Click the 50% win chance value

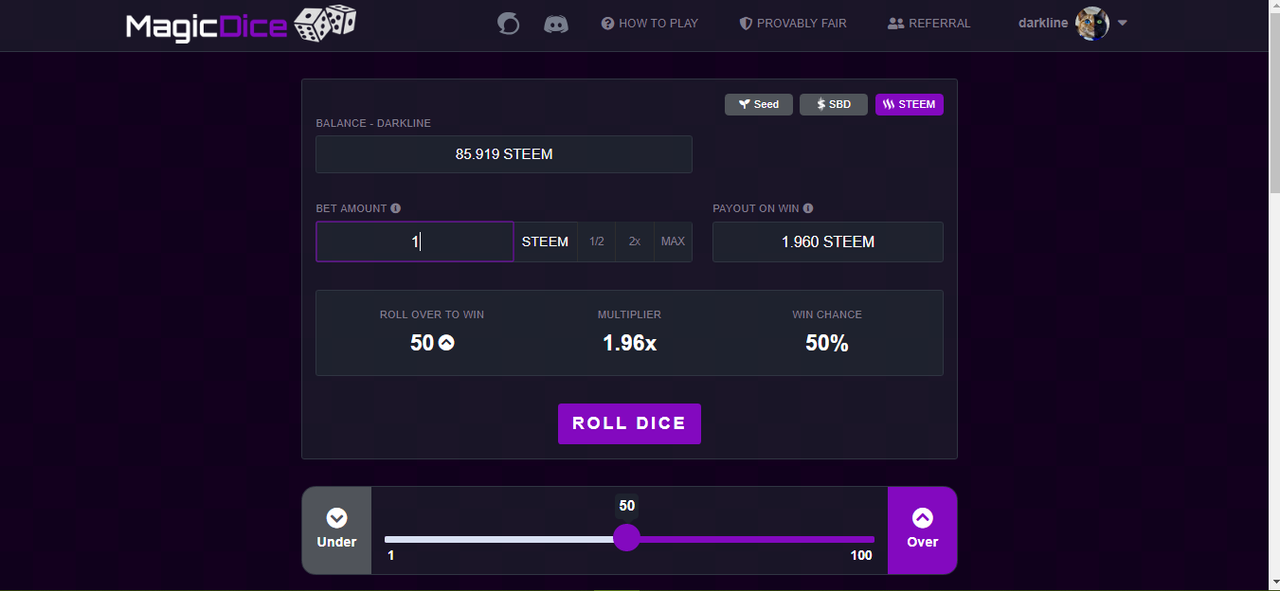[827, 343]
